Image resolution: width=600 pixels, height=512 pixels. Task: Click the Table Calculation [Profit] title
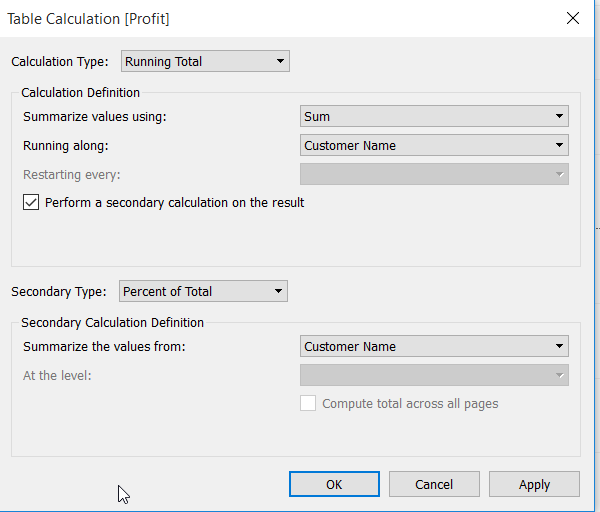pos(88,19)
